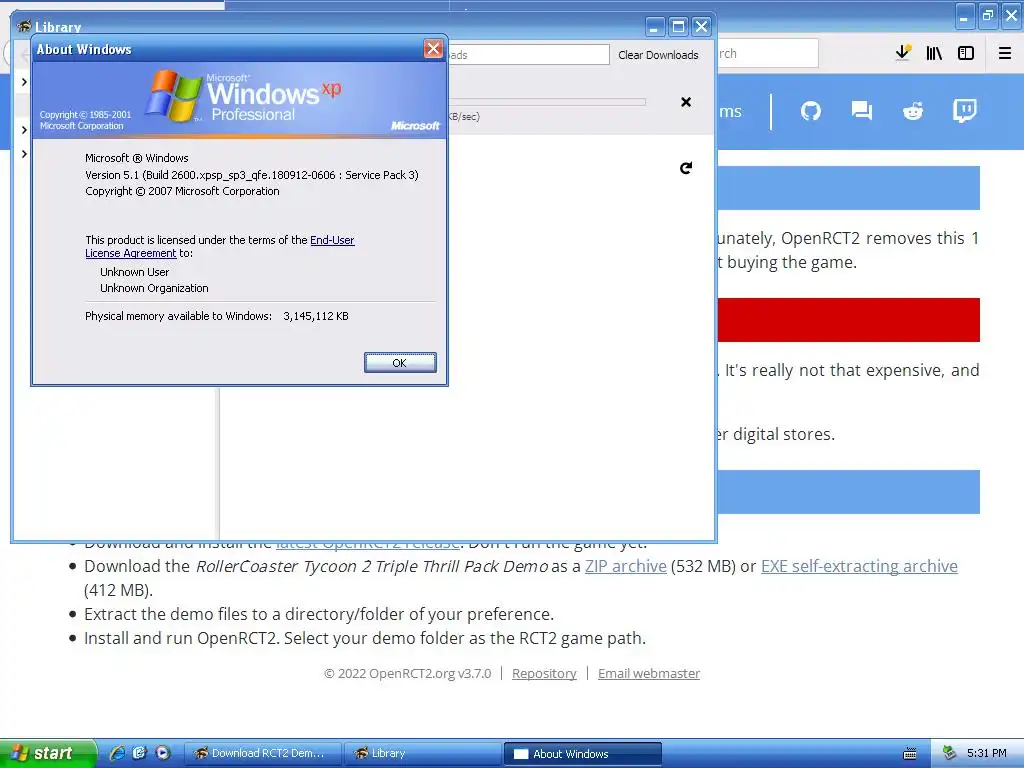
Task: Open the chat forum icon on the site
Action: [x=861, y=111]
